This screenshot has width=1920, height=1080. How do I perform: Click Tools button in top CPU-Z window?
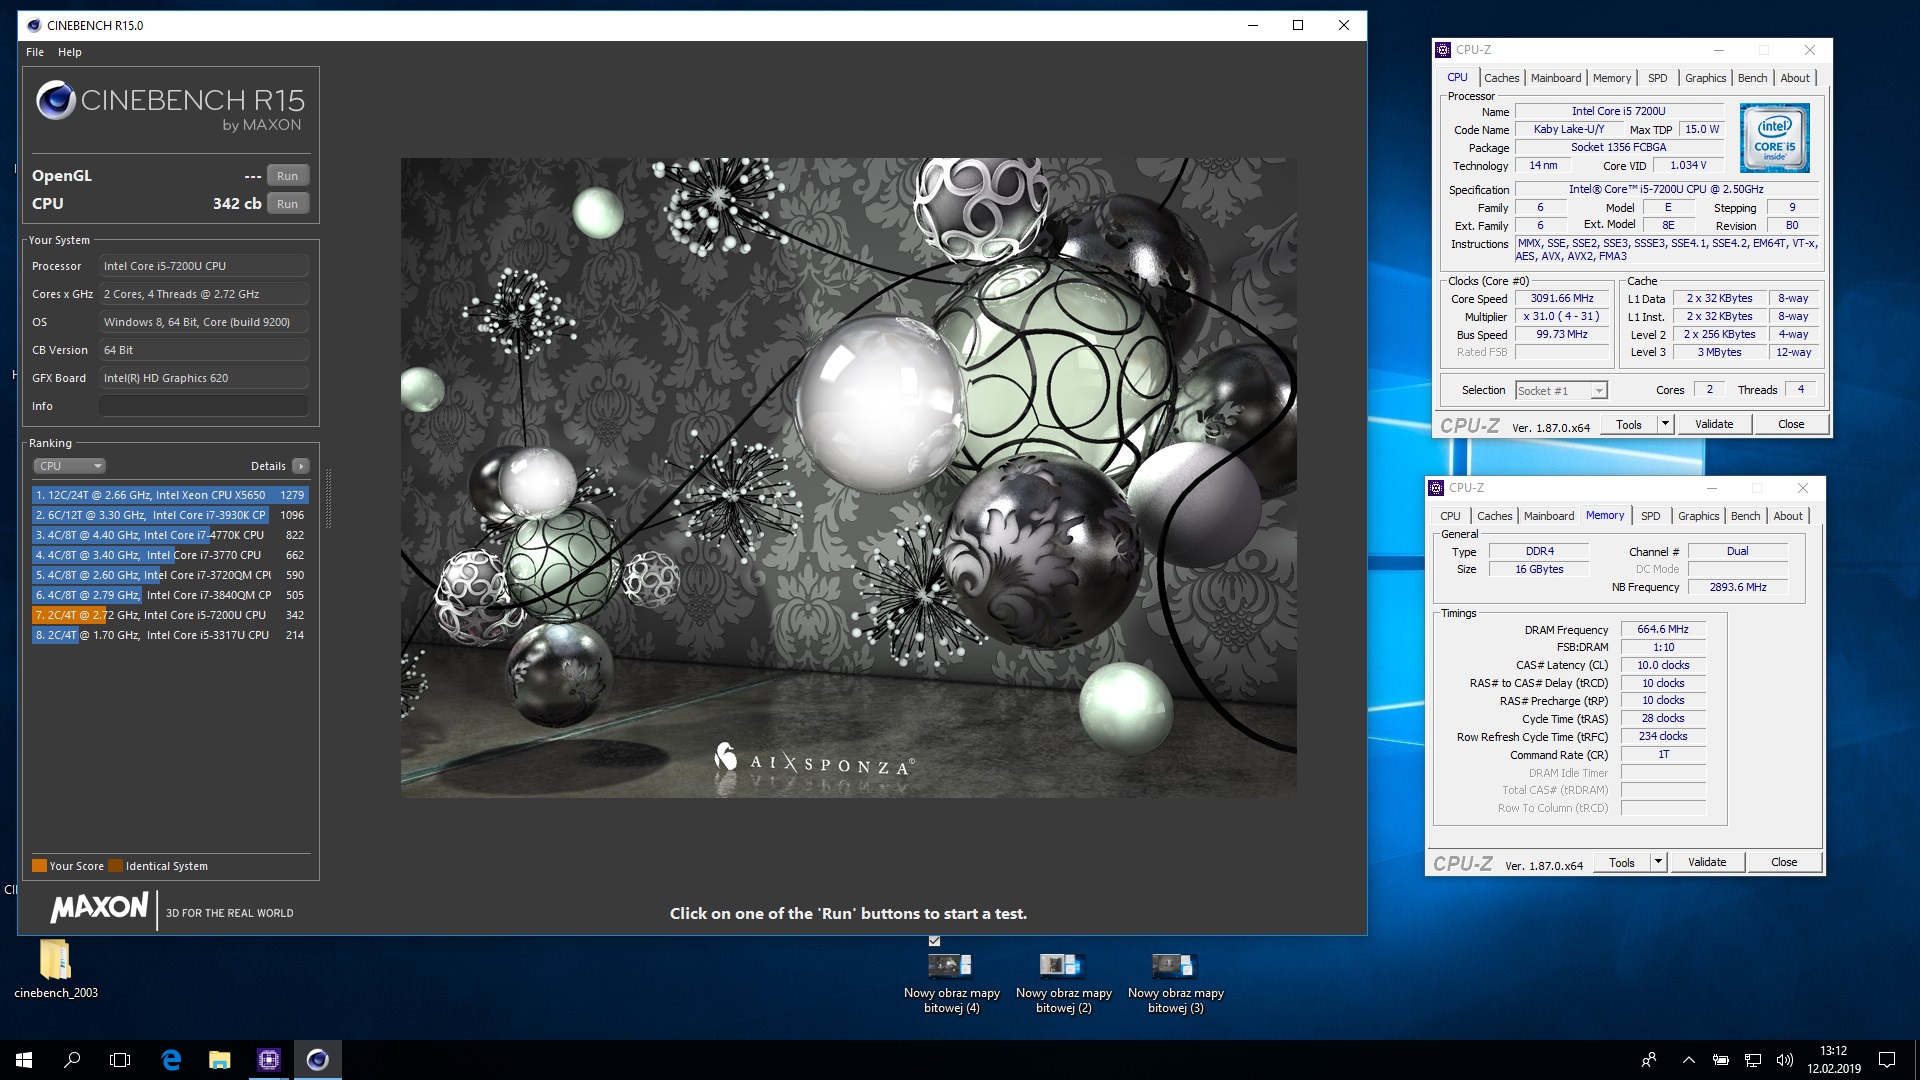pyautogui.click(x=1629, y=425)
